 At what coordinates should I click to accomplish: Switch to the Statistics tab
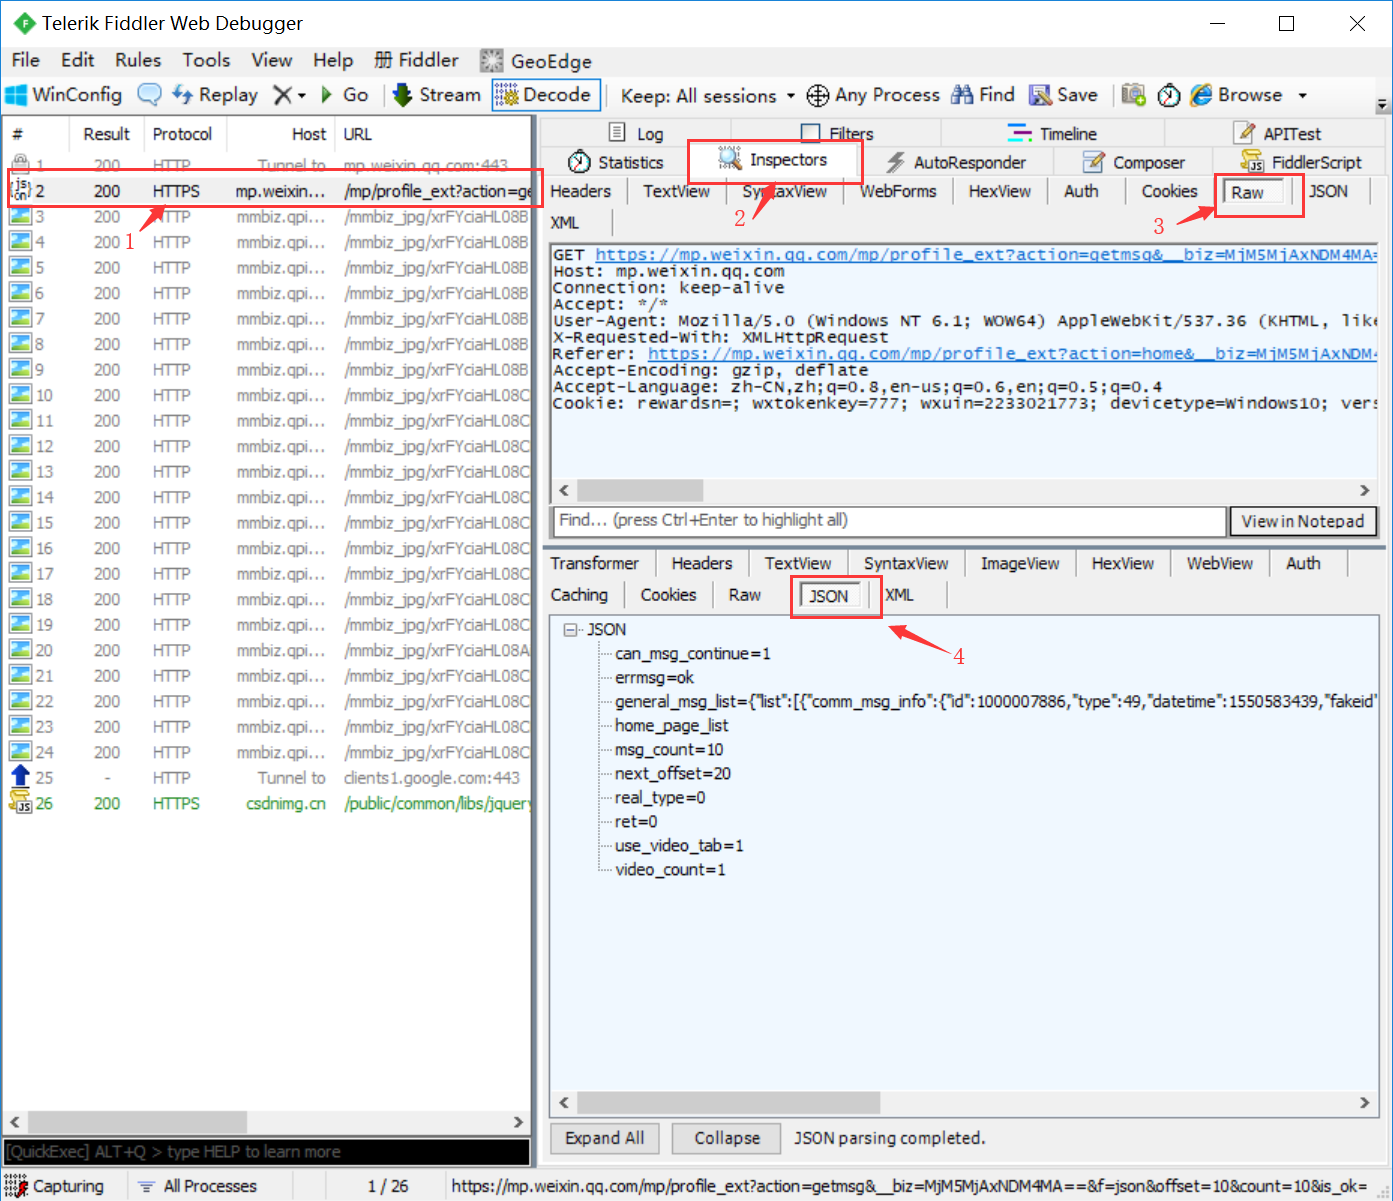click(615, 162)
